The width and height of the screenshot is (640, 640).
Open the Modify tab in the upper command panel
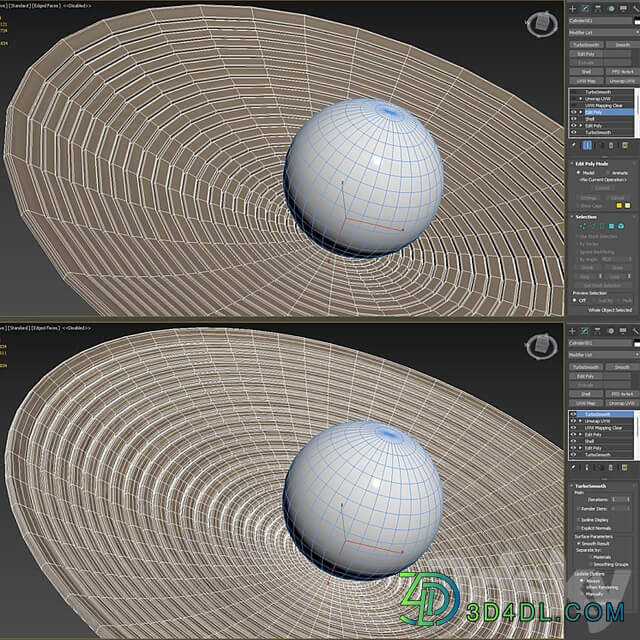[x=585, y=9]
